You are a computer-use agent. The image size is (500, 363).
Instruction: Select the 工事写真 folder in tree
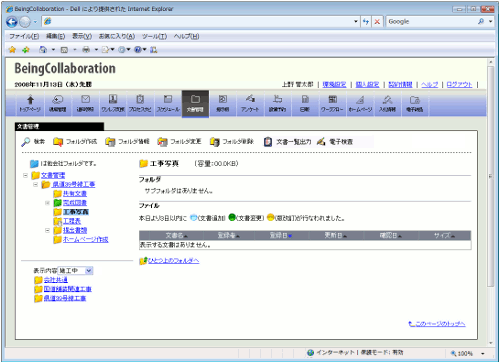pos(76,212)
